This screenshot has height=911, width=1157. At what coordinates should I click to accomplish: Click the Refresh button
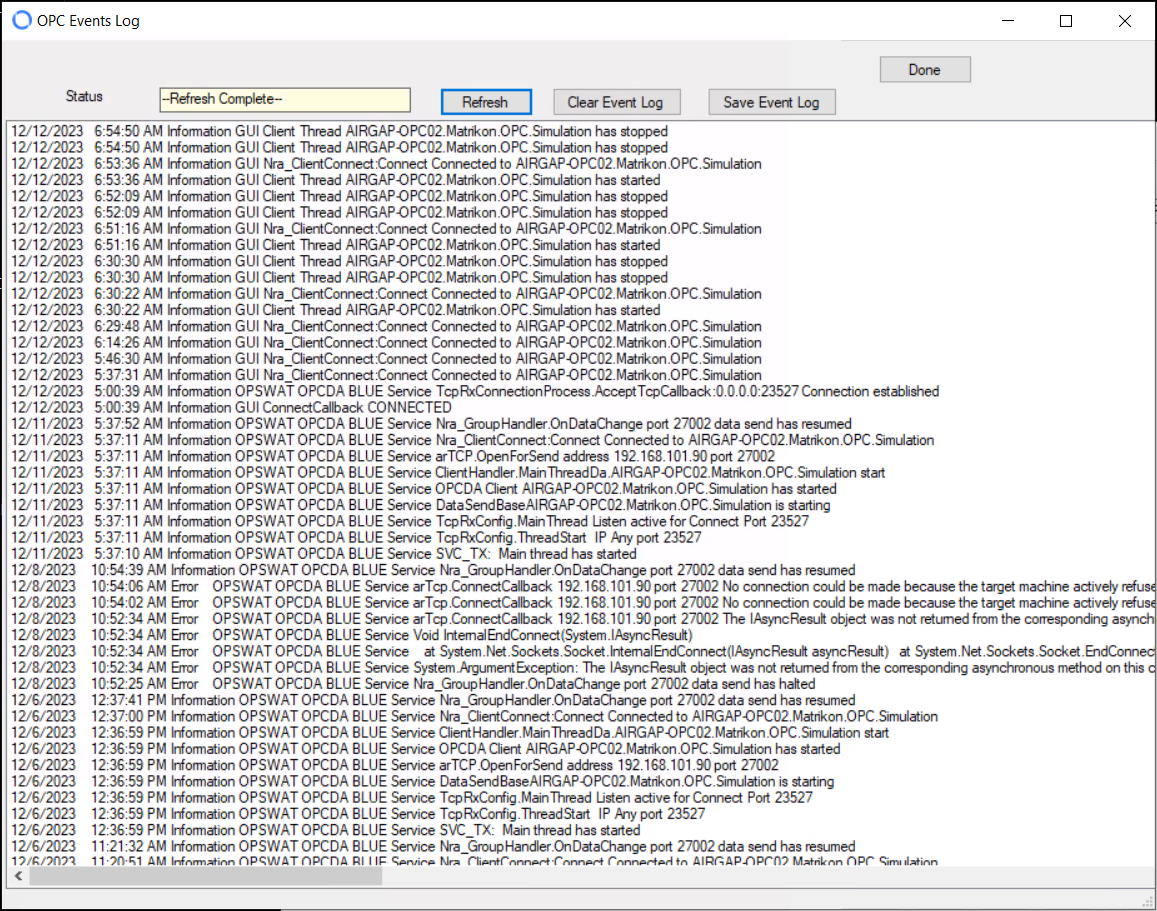[486, 102]
